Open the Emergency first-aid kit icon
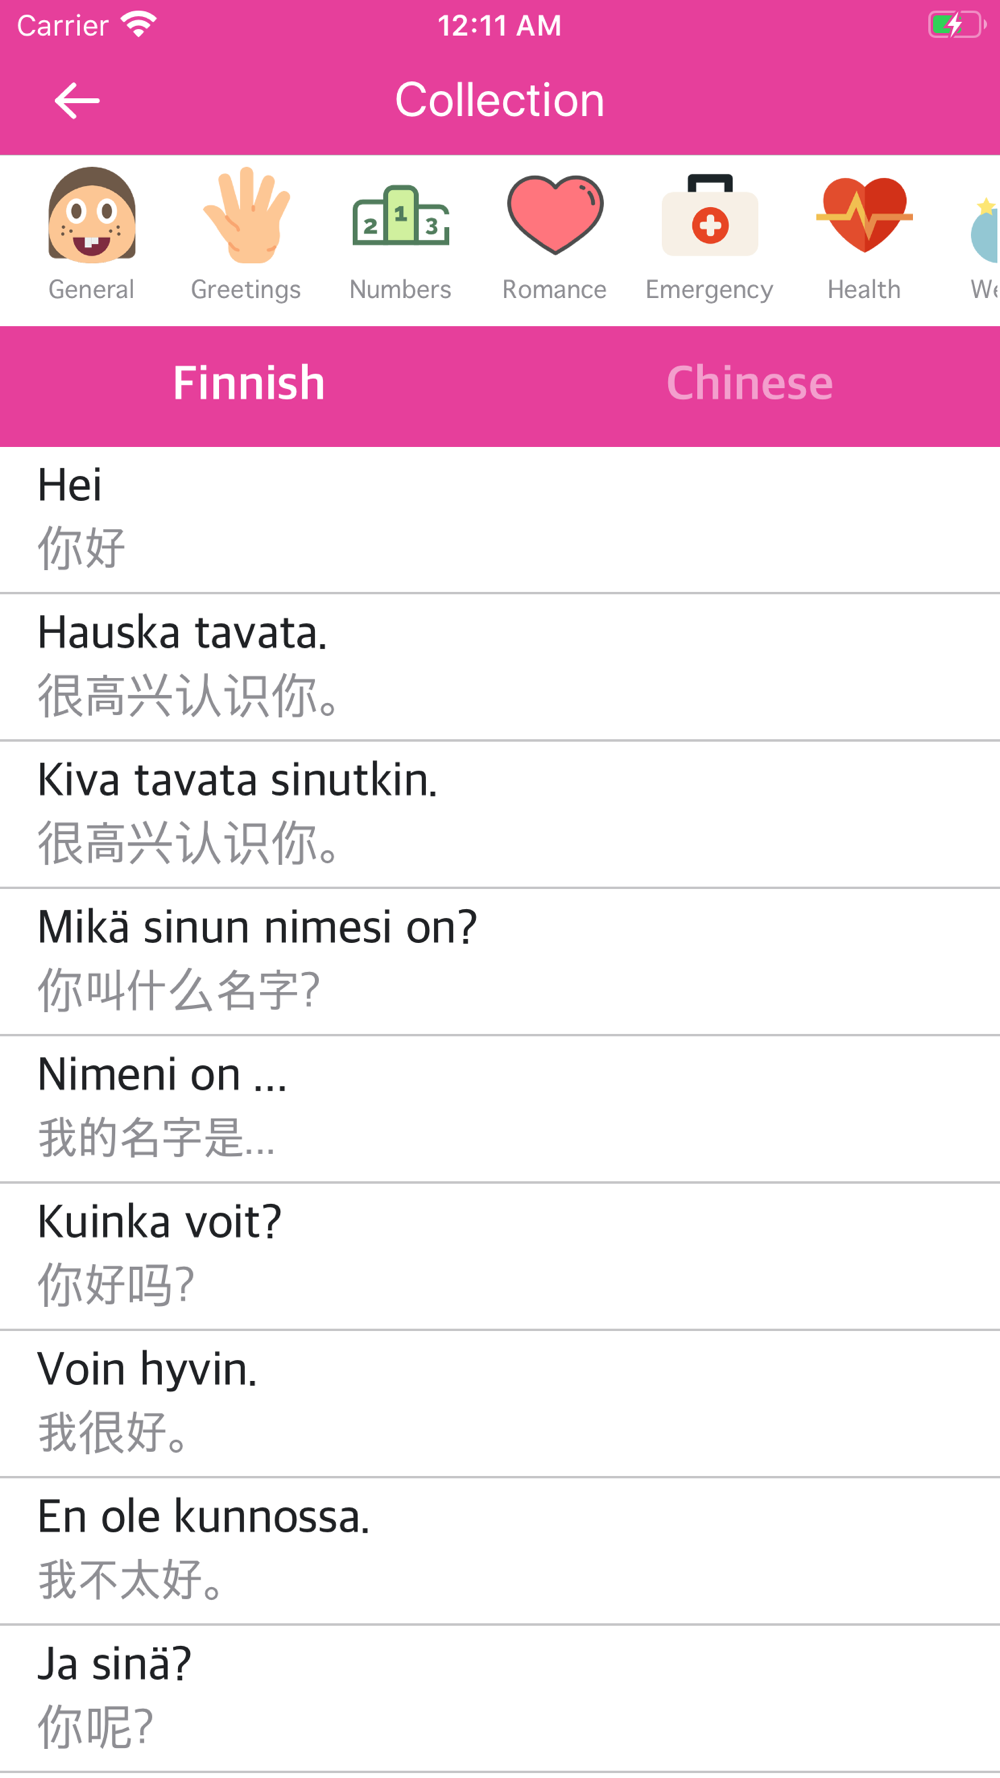 710,215
